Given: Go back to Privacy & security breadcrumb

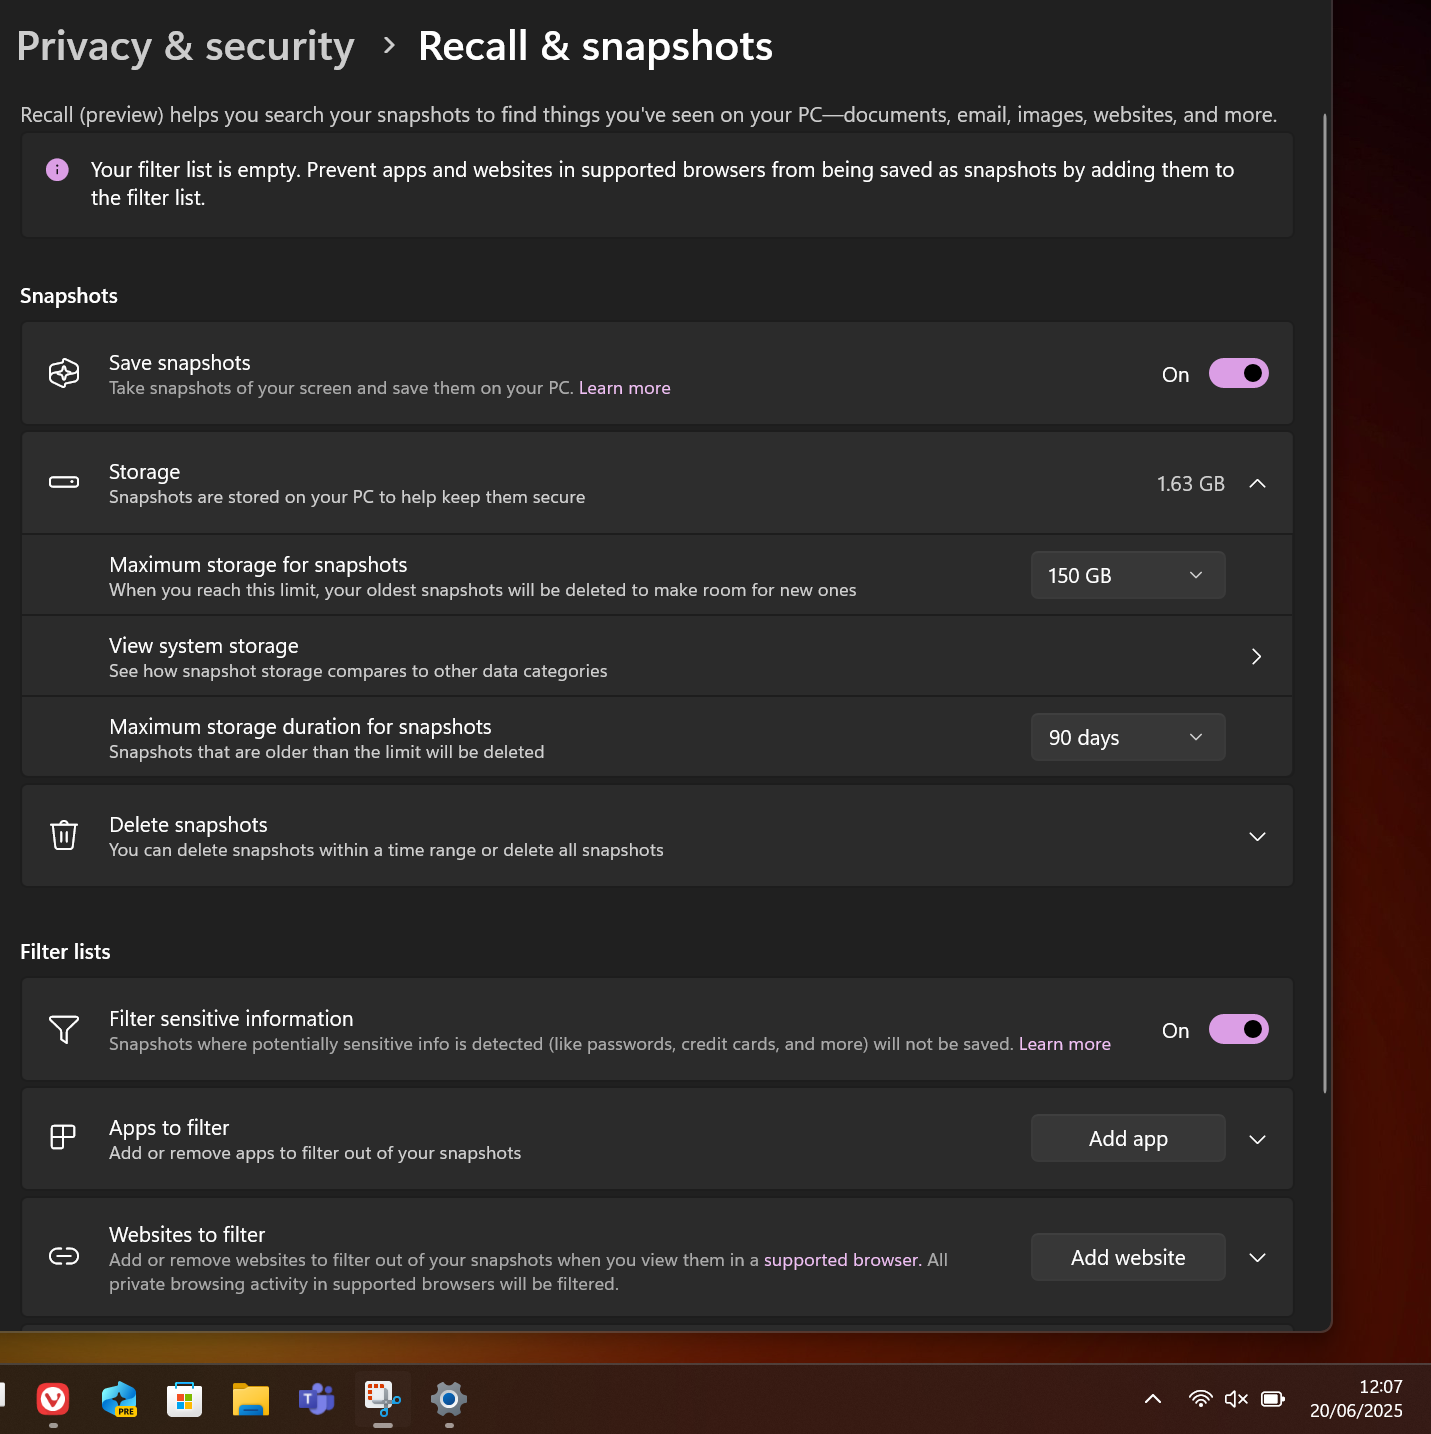Looking at the screenshot, I should [x=186, y=47].
